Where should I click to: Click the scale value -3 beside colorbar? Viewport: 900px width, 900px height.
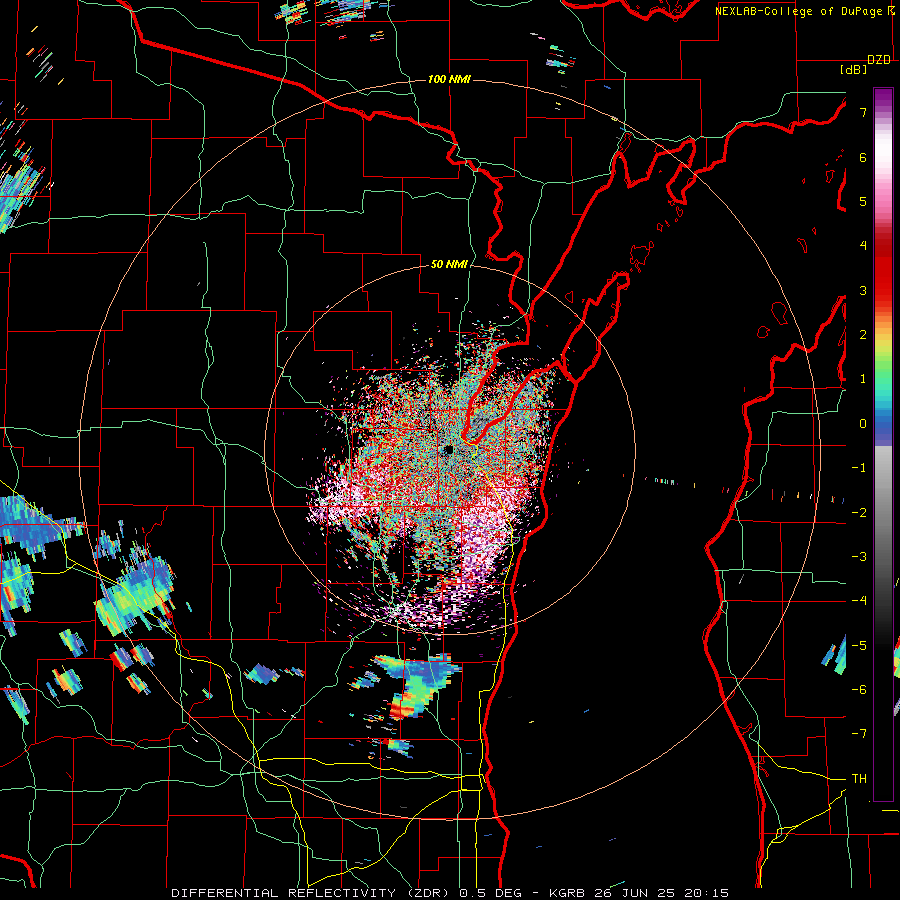(x=859, y=556)
